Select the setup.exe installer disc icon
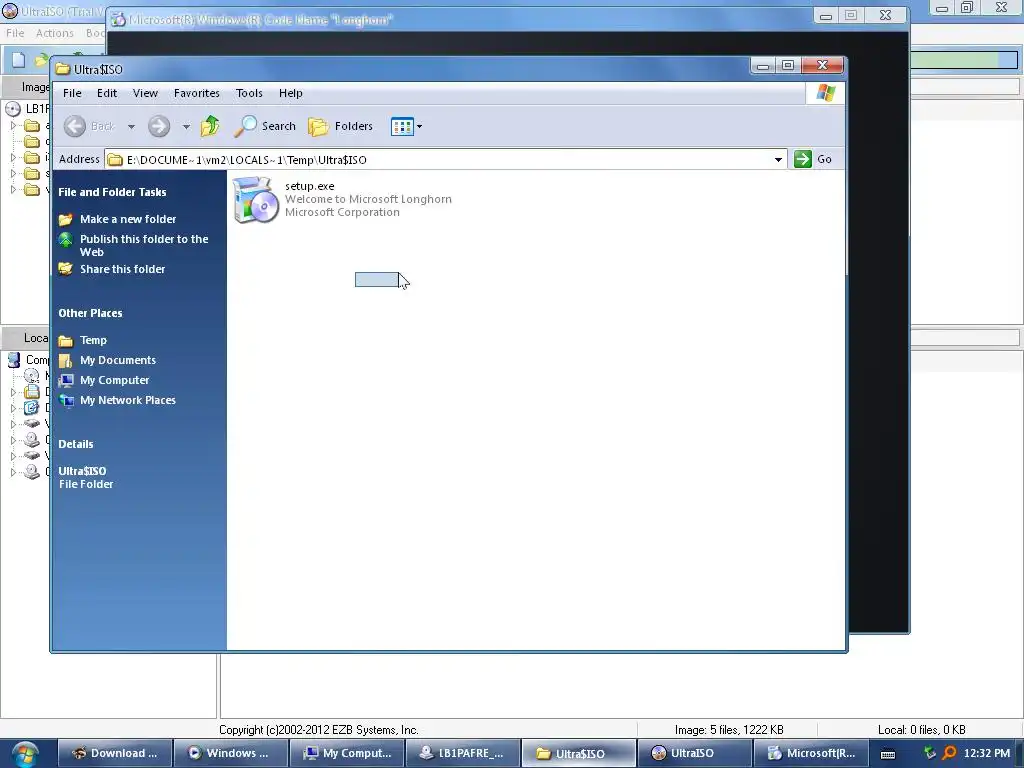 pos(255,199)
